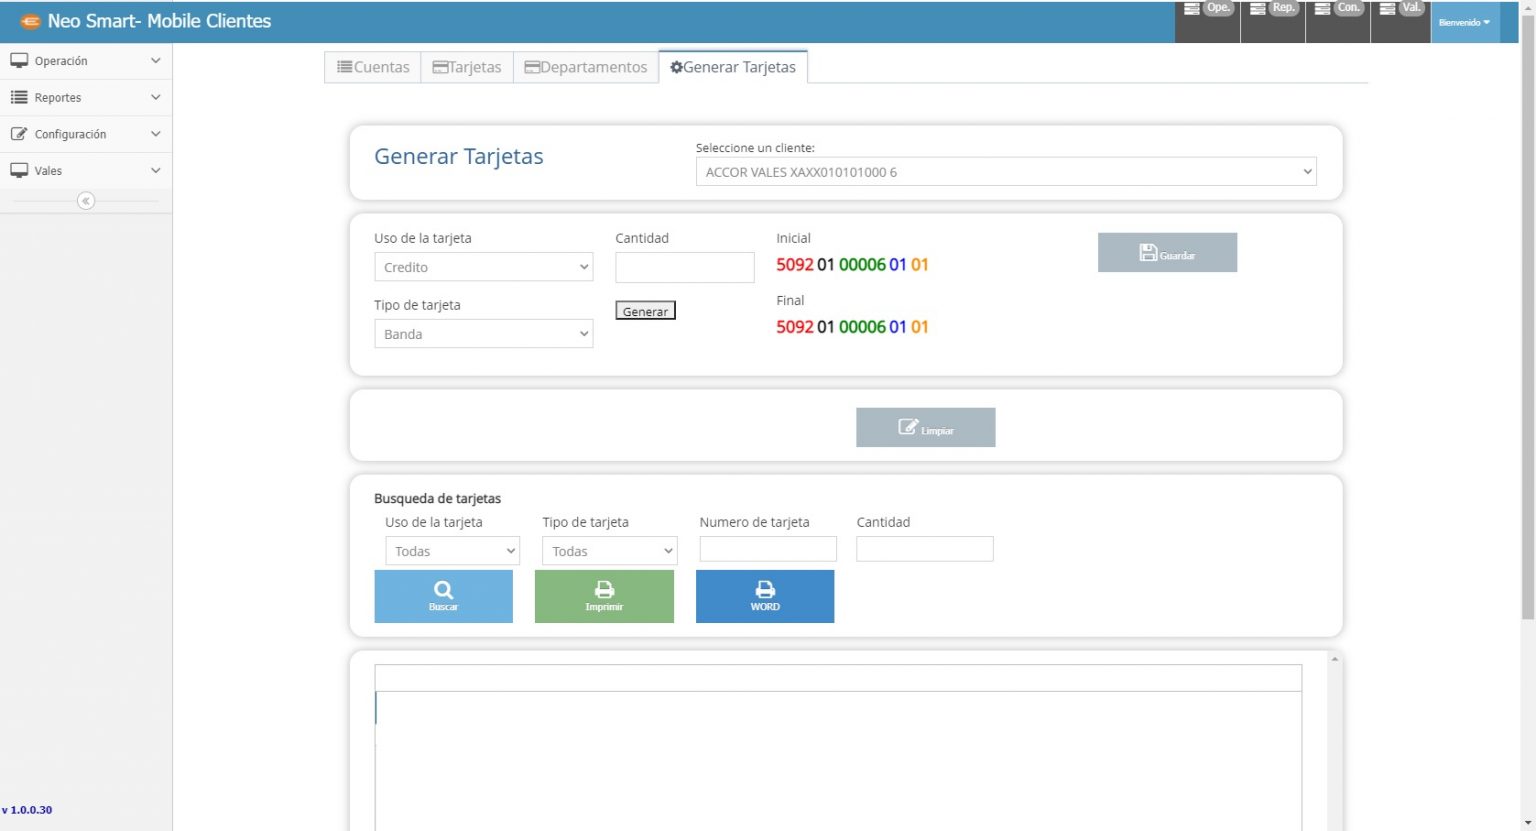The height and width of the screenshot is (831, 1536).
Task: Select the Reportes sidebar icon
Action: (19, 97)
